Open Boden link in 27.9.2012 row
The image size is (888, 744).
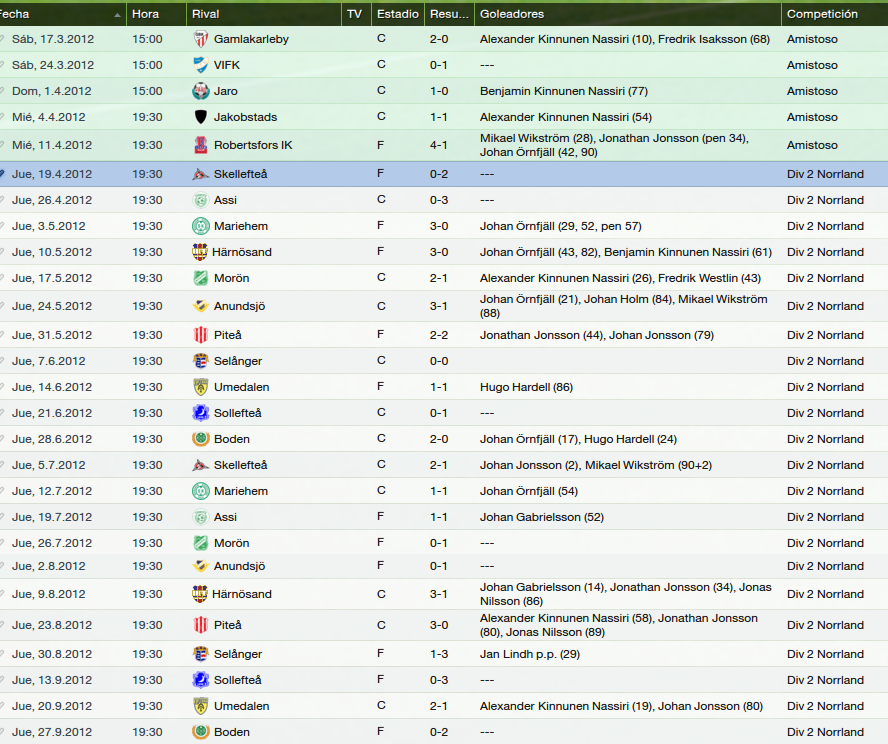232,732
